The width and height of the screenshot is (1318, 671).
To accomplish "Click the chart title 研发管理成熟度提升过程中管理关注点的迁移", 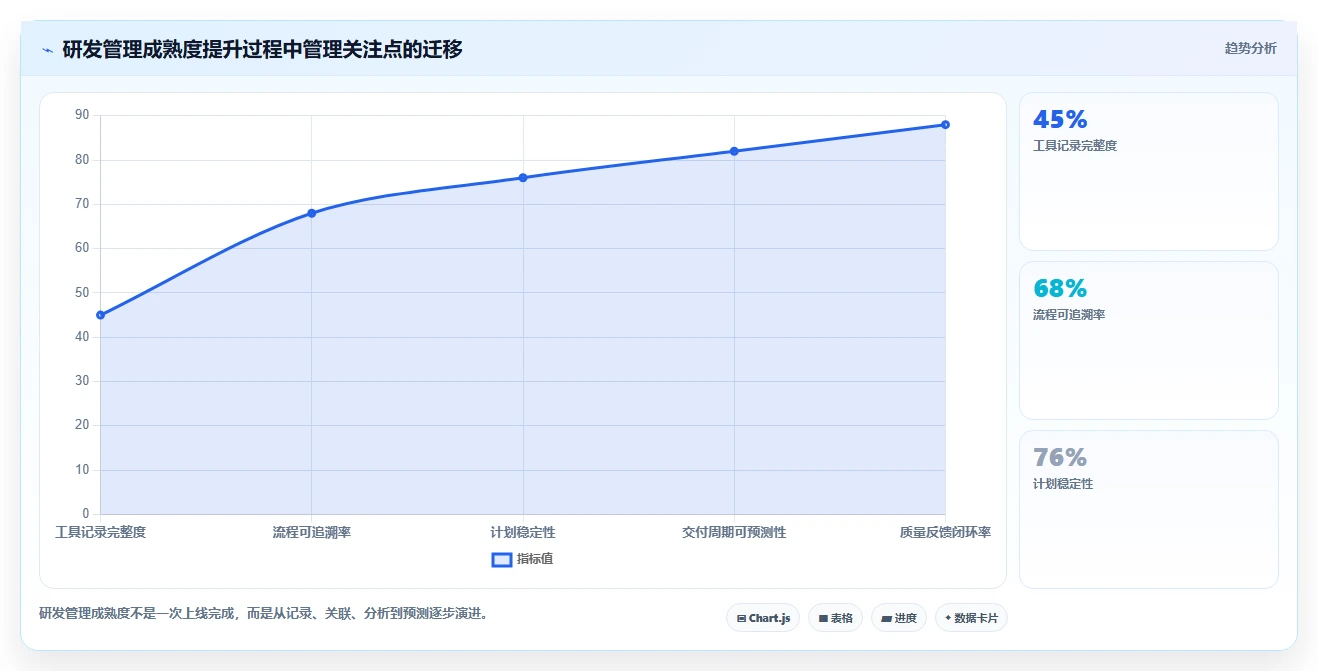I will [x=262, y=49].
